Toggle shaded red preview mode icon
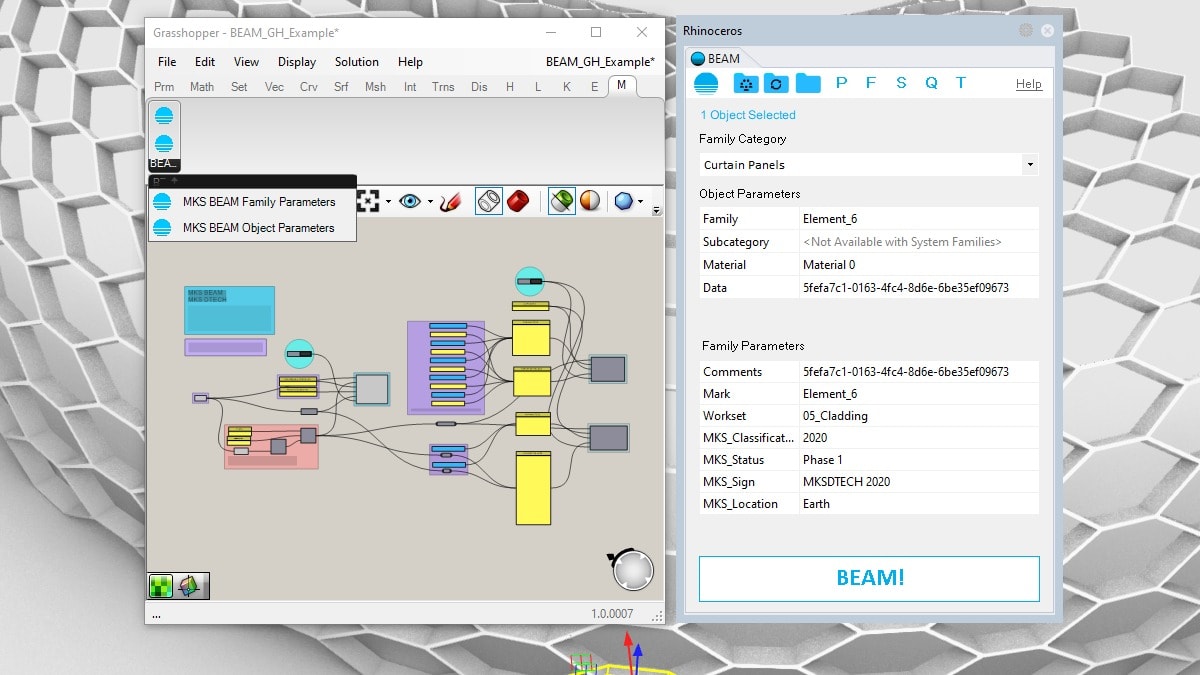 pos(518,201)
